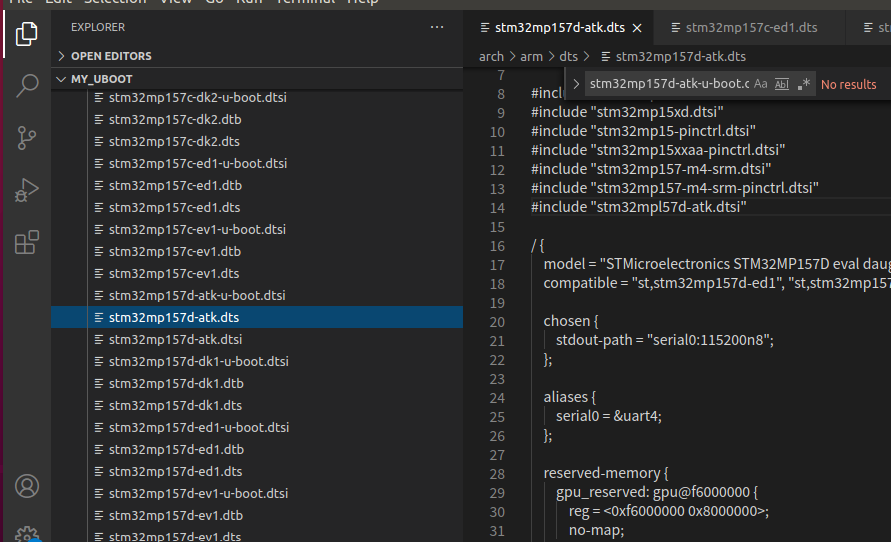Click 'no-map;' on line 31
Image resolution: width=891 pixels, height=542 pixels.
(596, 531)
